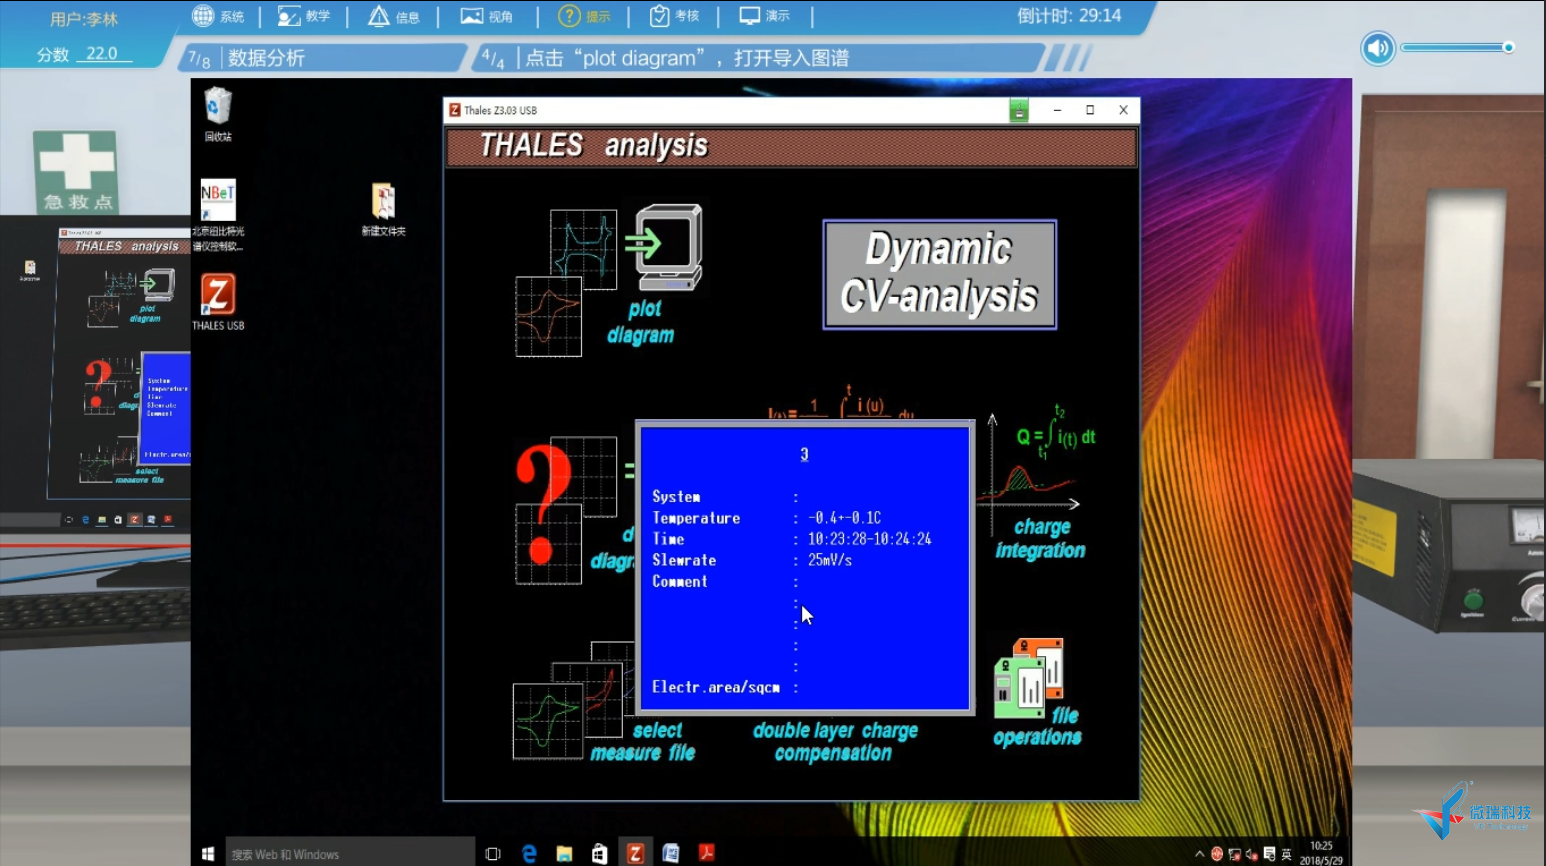Open the 新建文件夹 folder on desktop
1546x866 pixels.
(x=383, y=209)
